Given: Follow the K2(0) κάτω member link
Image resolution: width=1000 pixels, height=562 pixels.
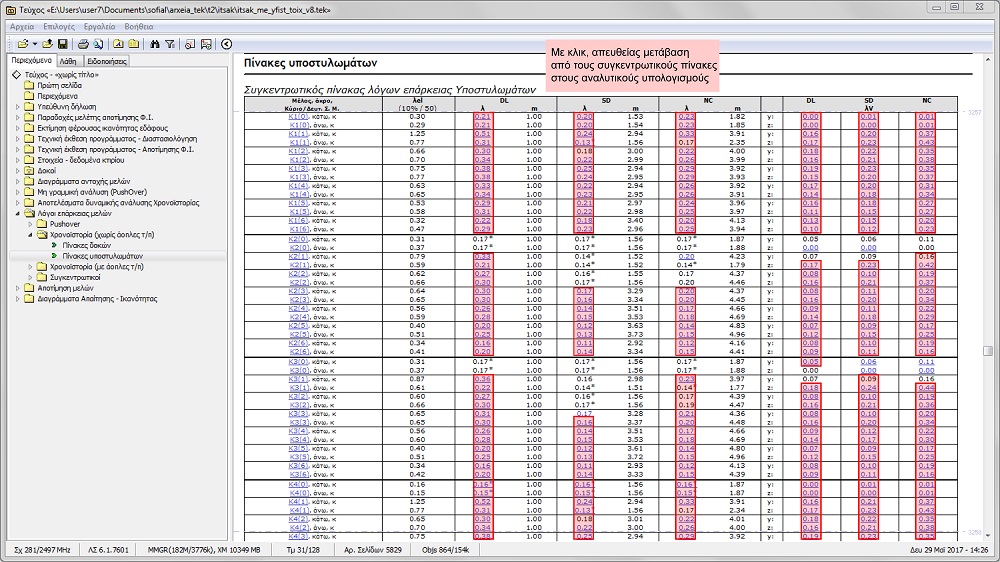Looking at the screenshot, I should [299, 239].
